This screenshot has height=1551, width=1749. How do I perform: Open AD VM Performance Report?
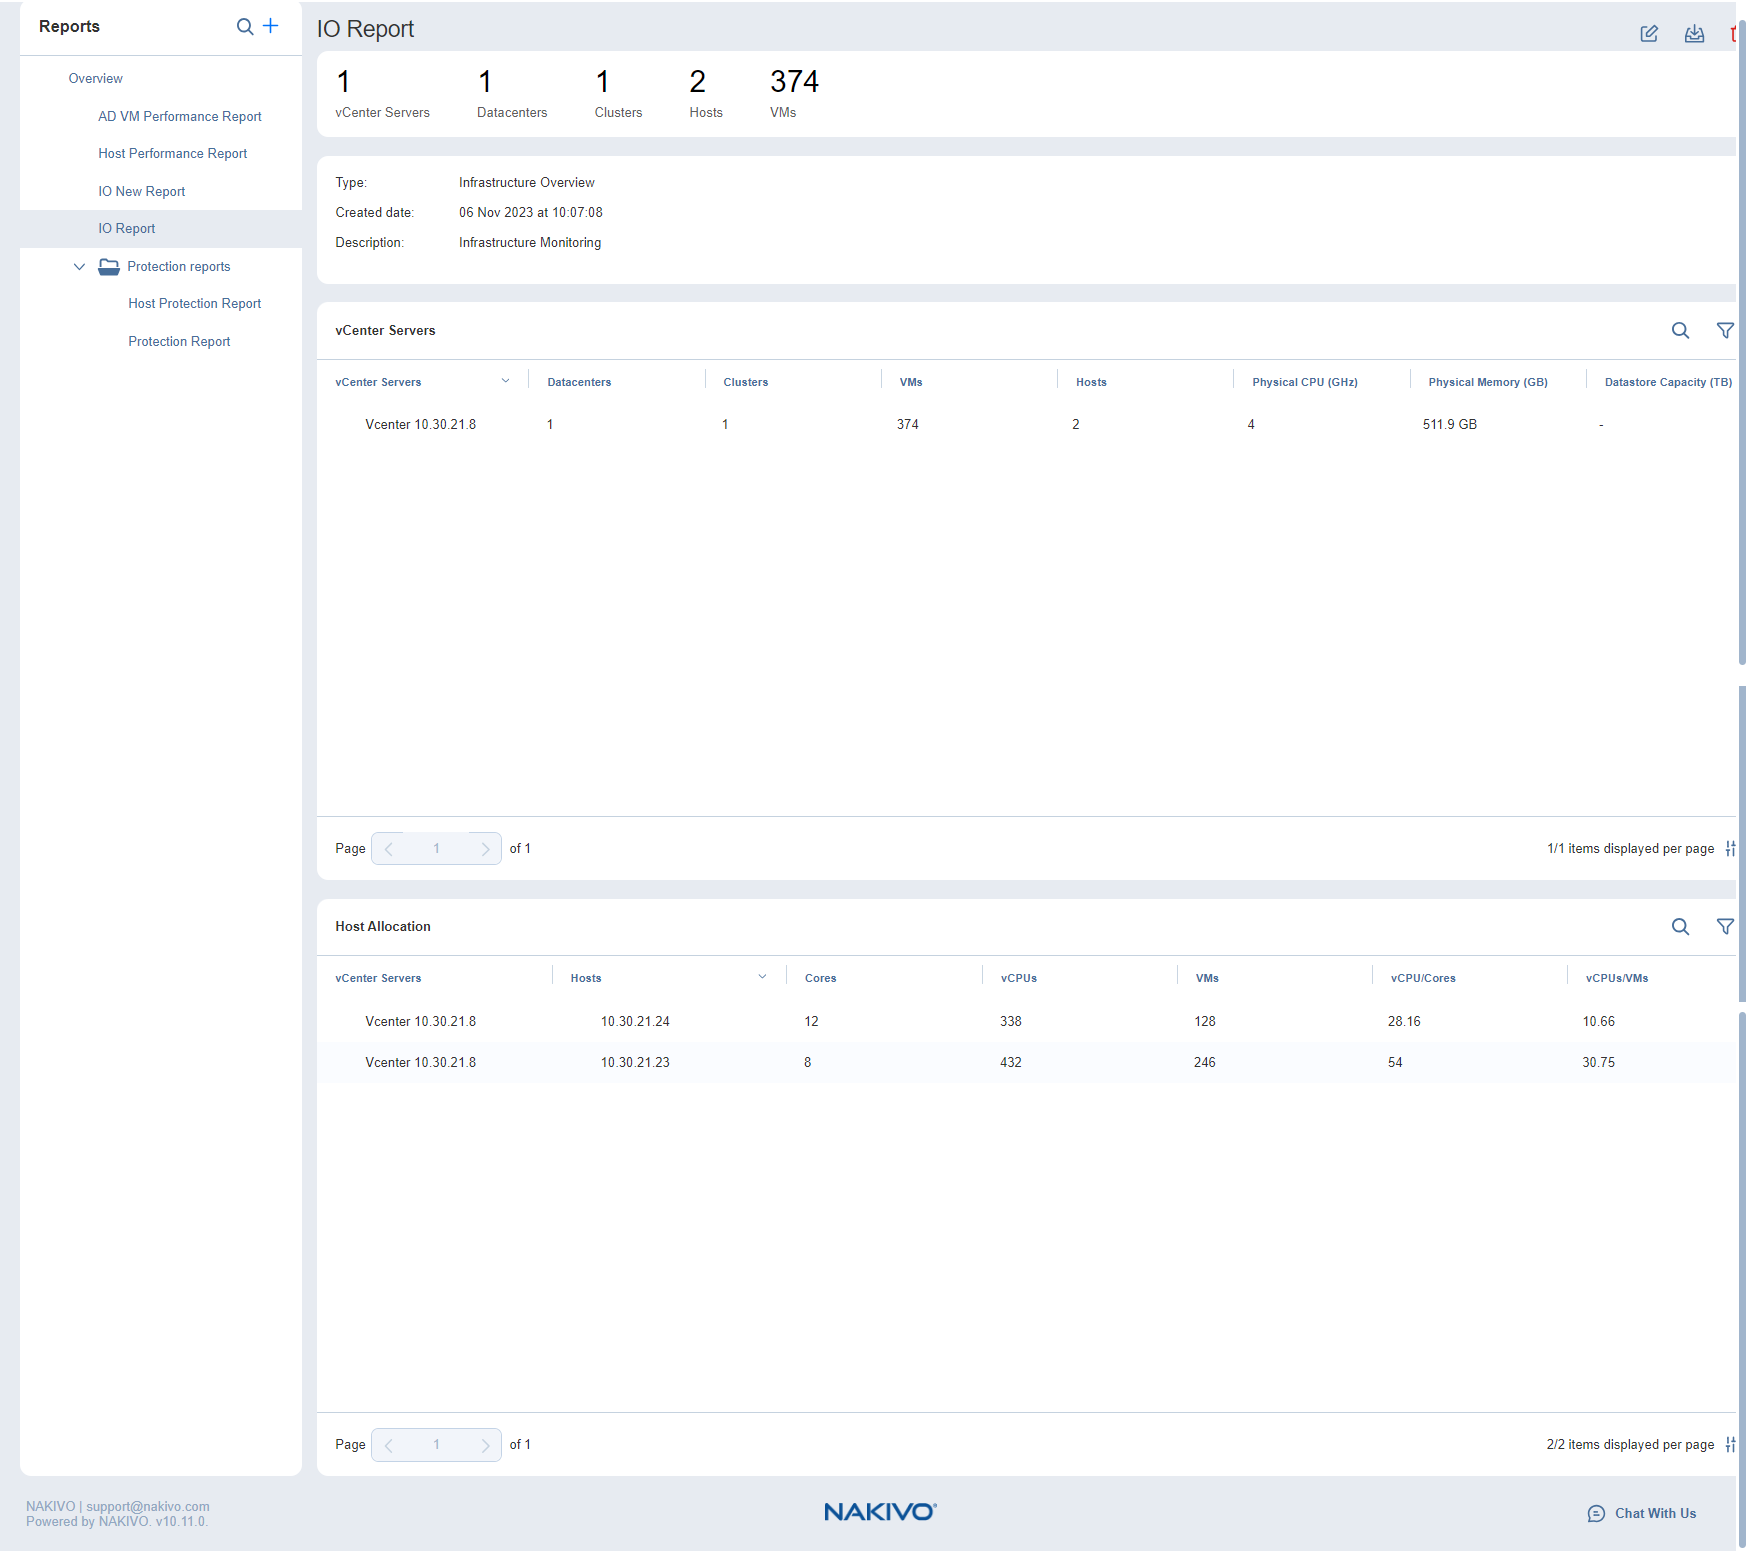pos(179,117)
